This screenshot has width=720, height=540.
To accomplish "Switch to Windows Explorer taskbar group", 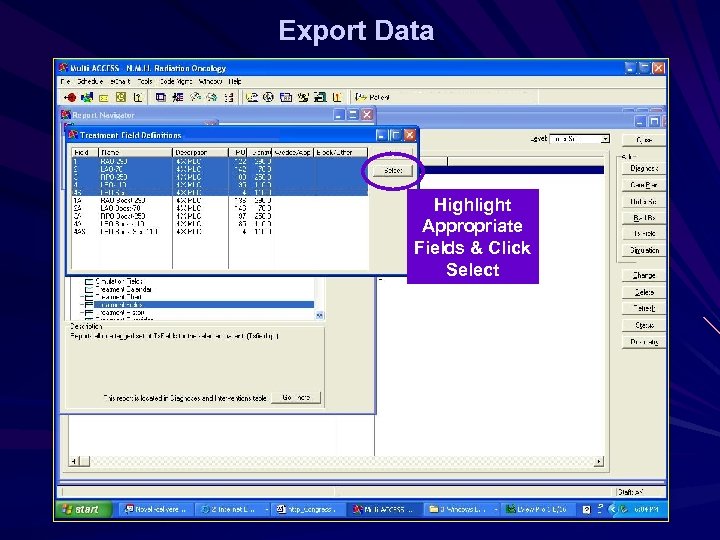I will (x=462, y=509).
